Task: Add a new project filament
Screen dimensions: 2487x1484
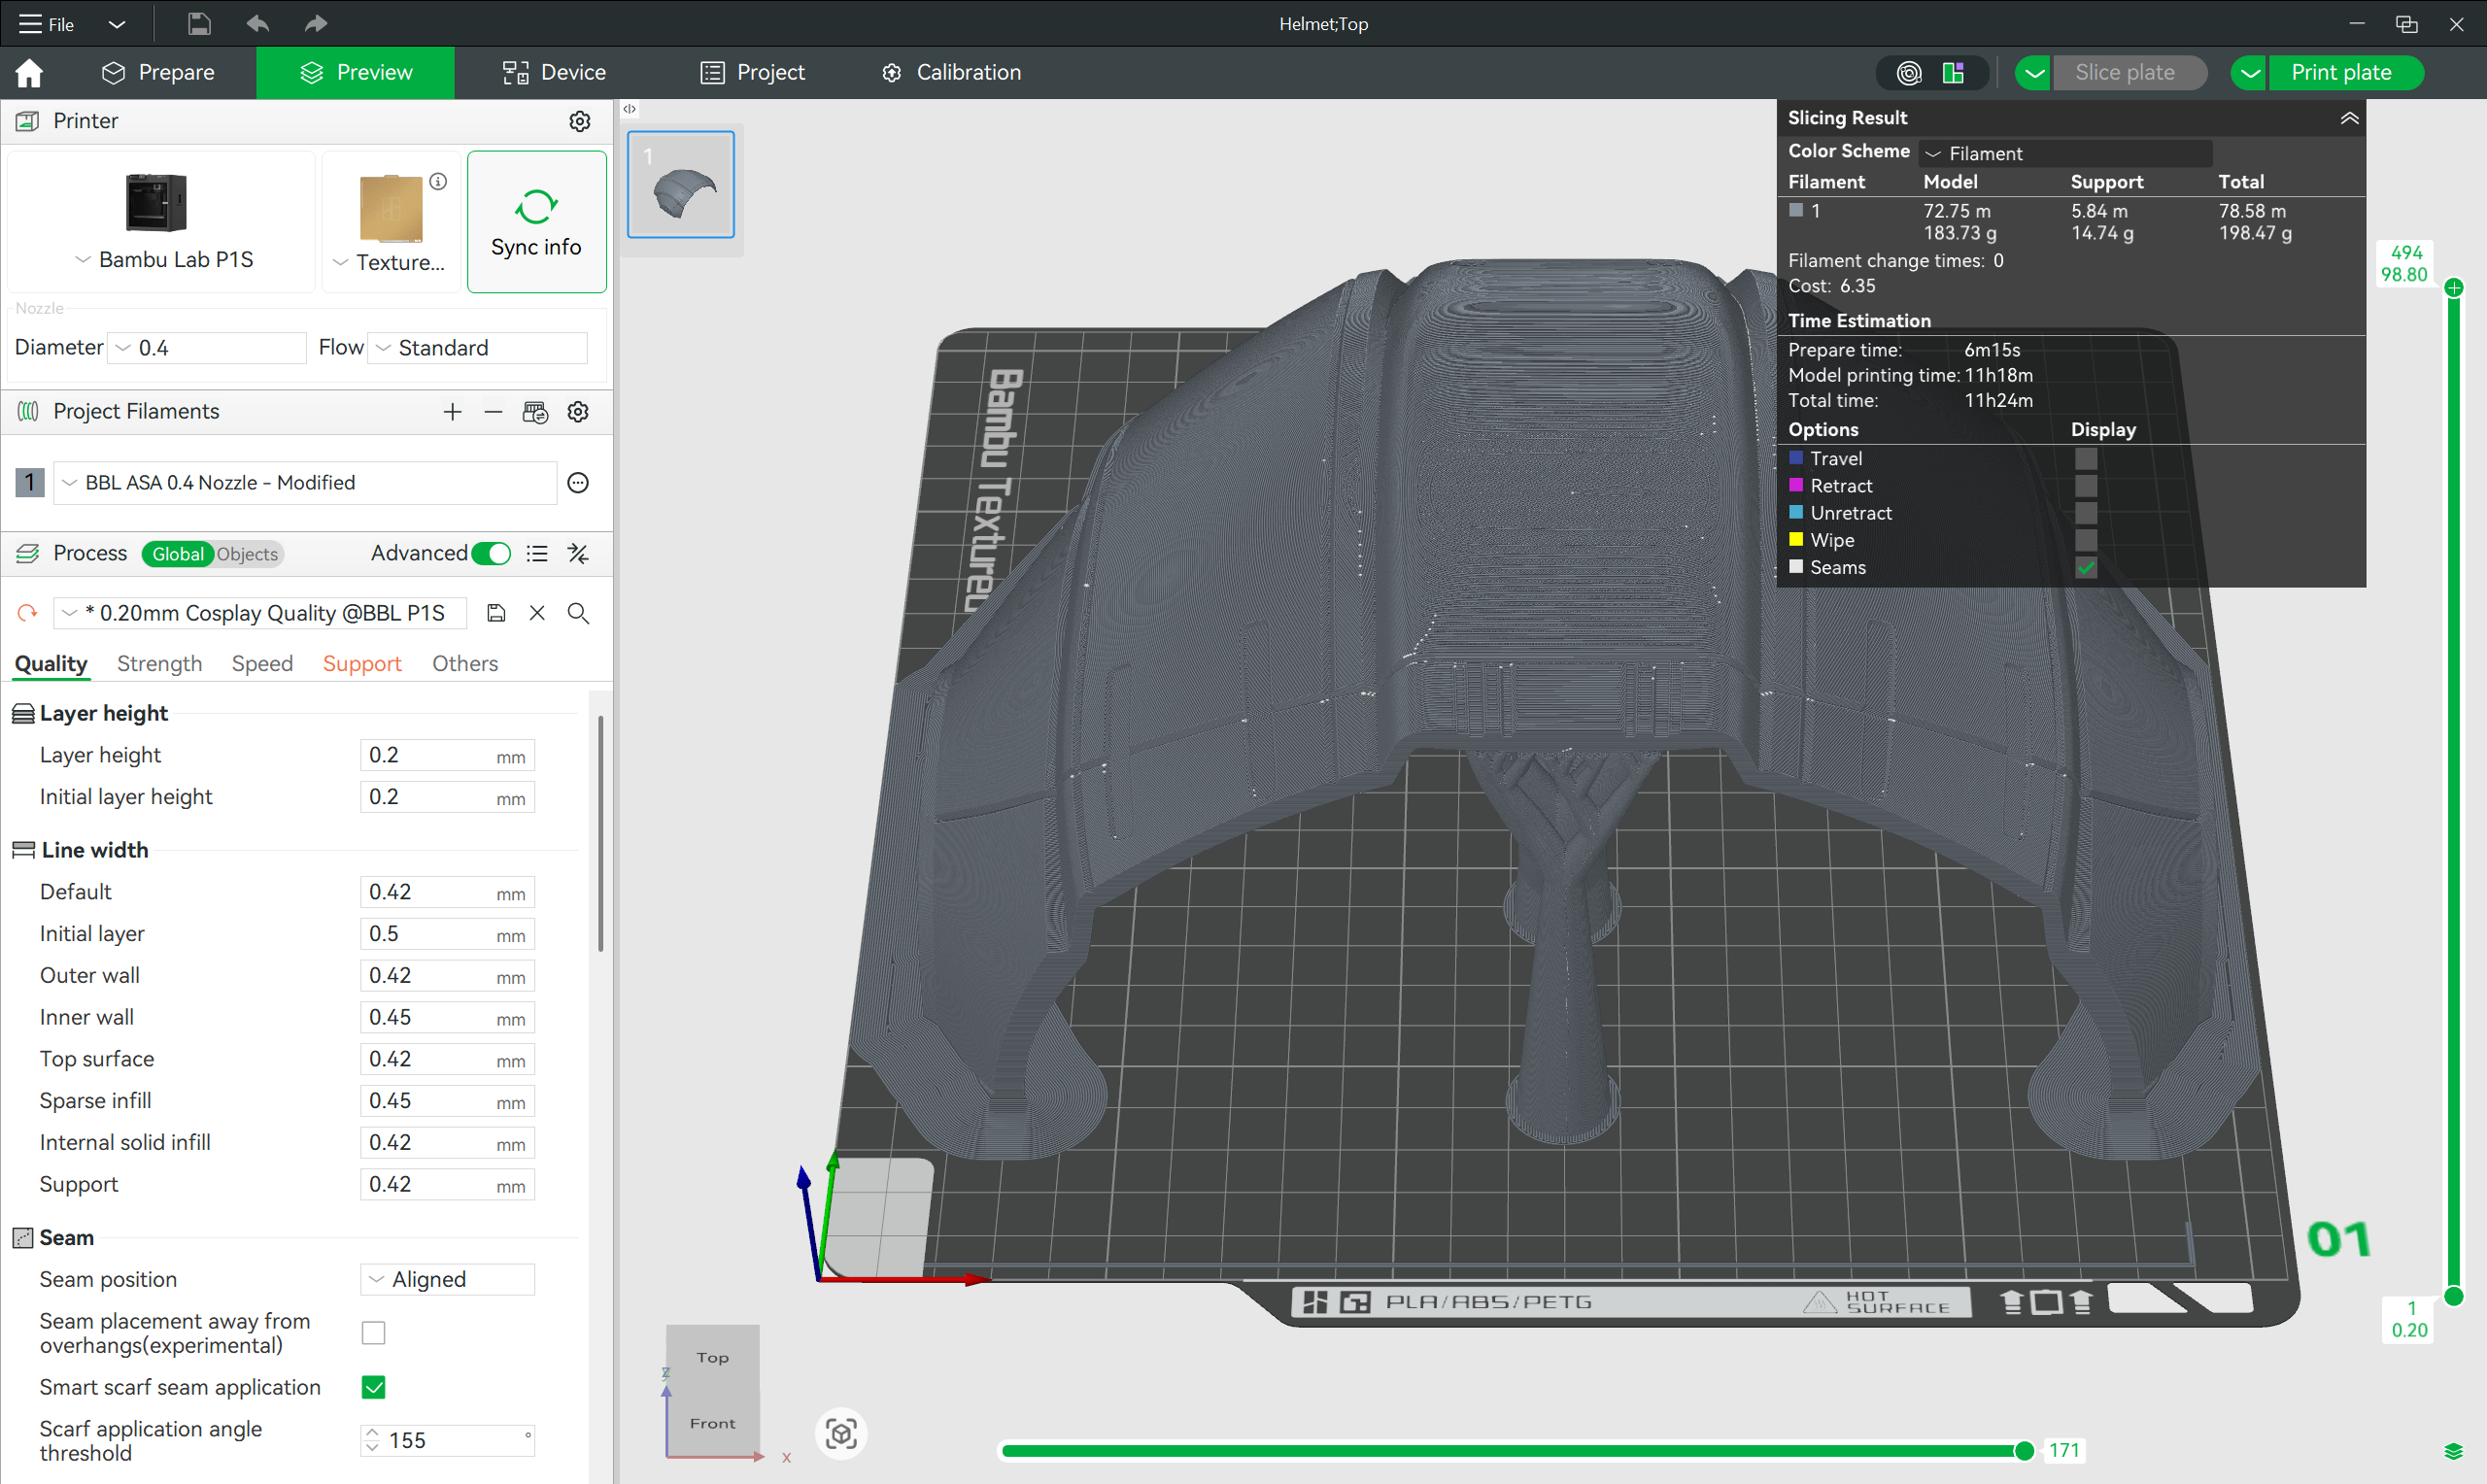Action: pos(452,412)
